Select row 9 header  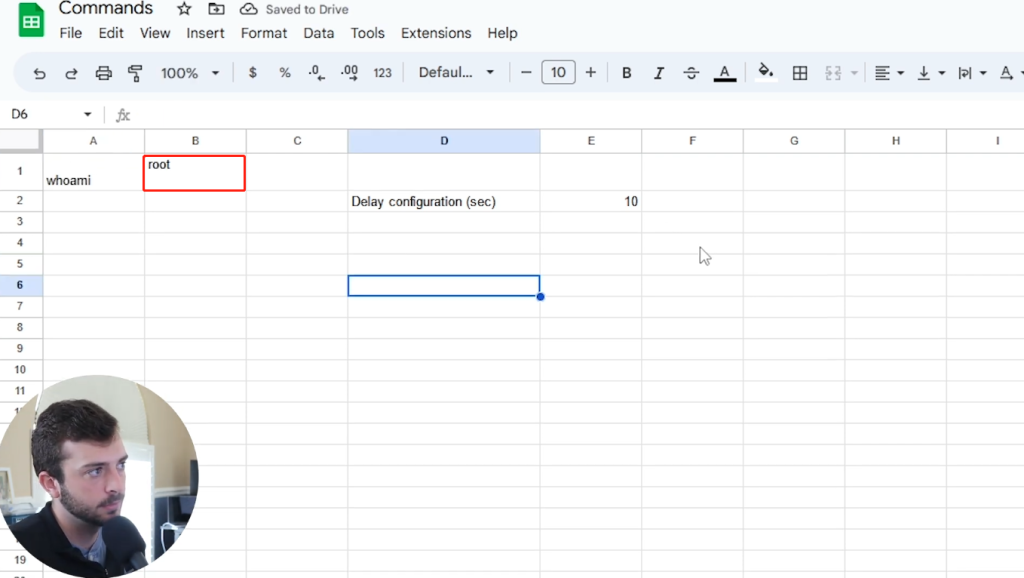click(x=20, y=349)
